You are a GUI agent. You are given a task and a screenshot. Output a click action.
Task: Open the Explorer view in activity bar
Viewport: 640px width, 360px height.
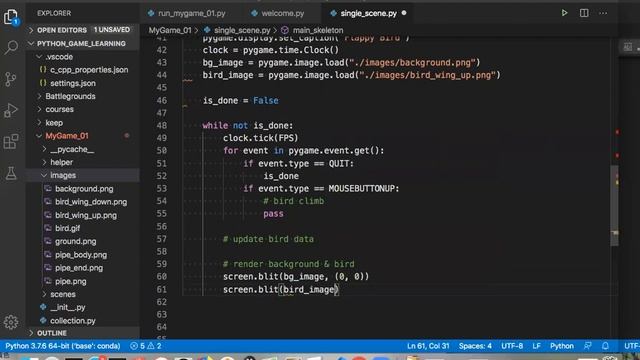(11, 17)
